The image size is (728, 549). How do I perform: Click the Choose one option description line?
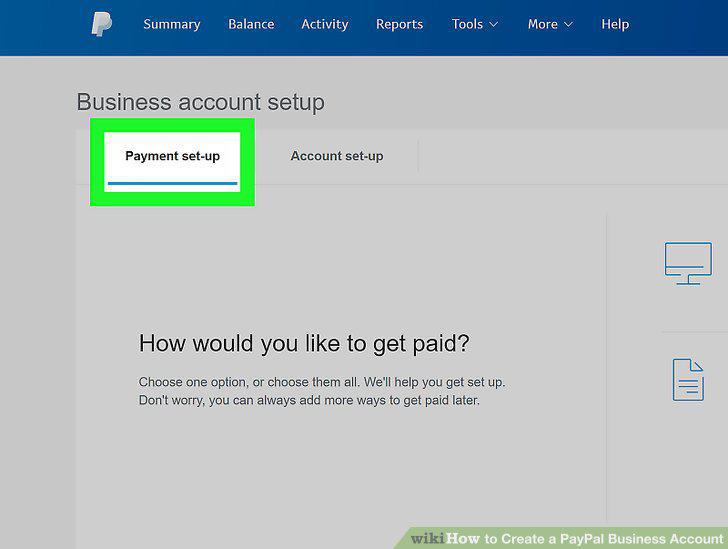point(322,382)
